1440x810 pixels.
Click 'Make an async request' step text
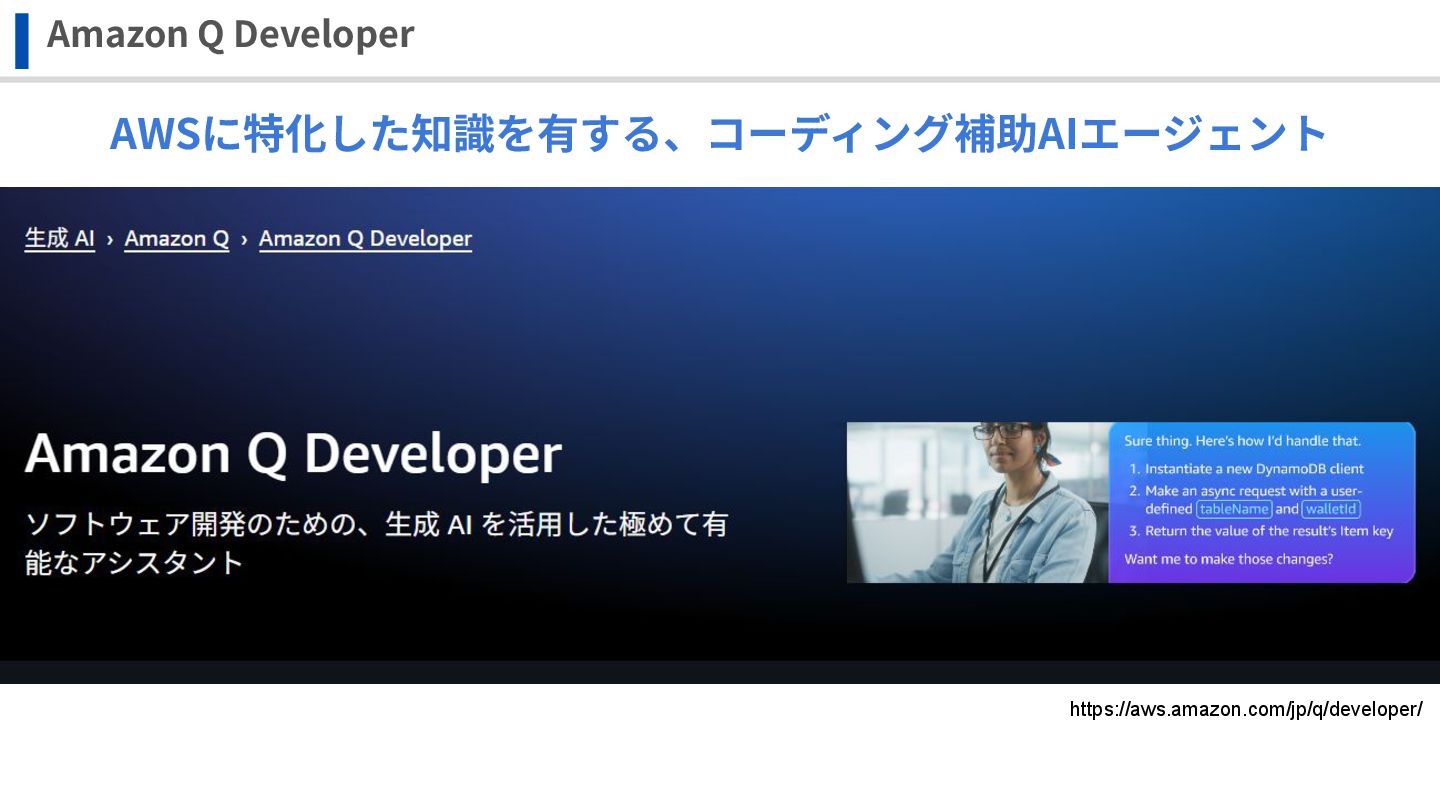(1254, 499)
